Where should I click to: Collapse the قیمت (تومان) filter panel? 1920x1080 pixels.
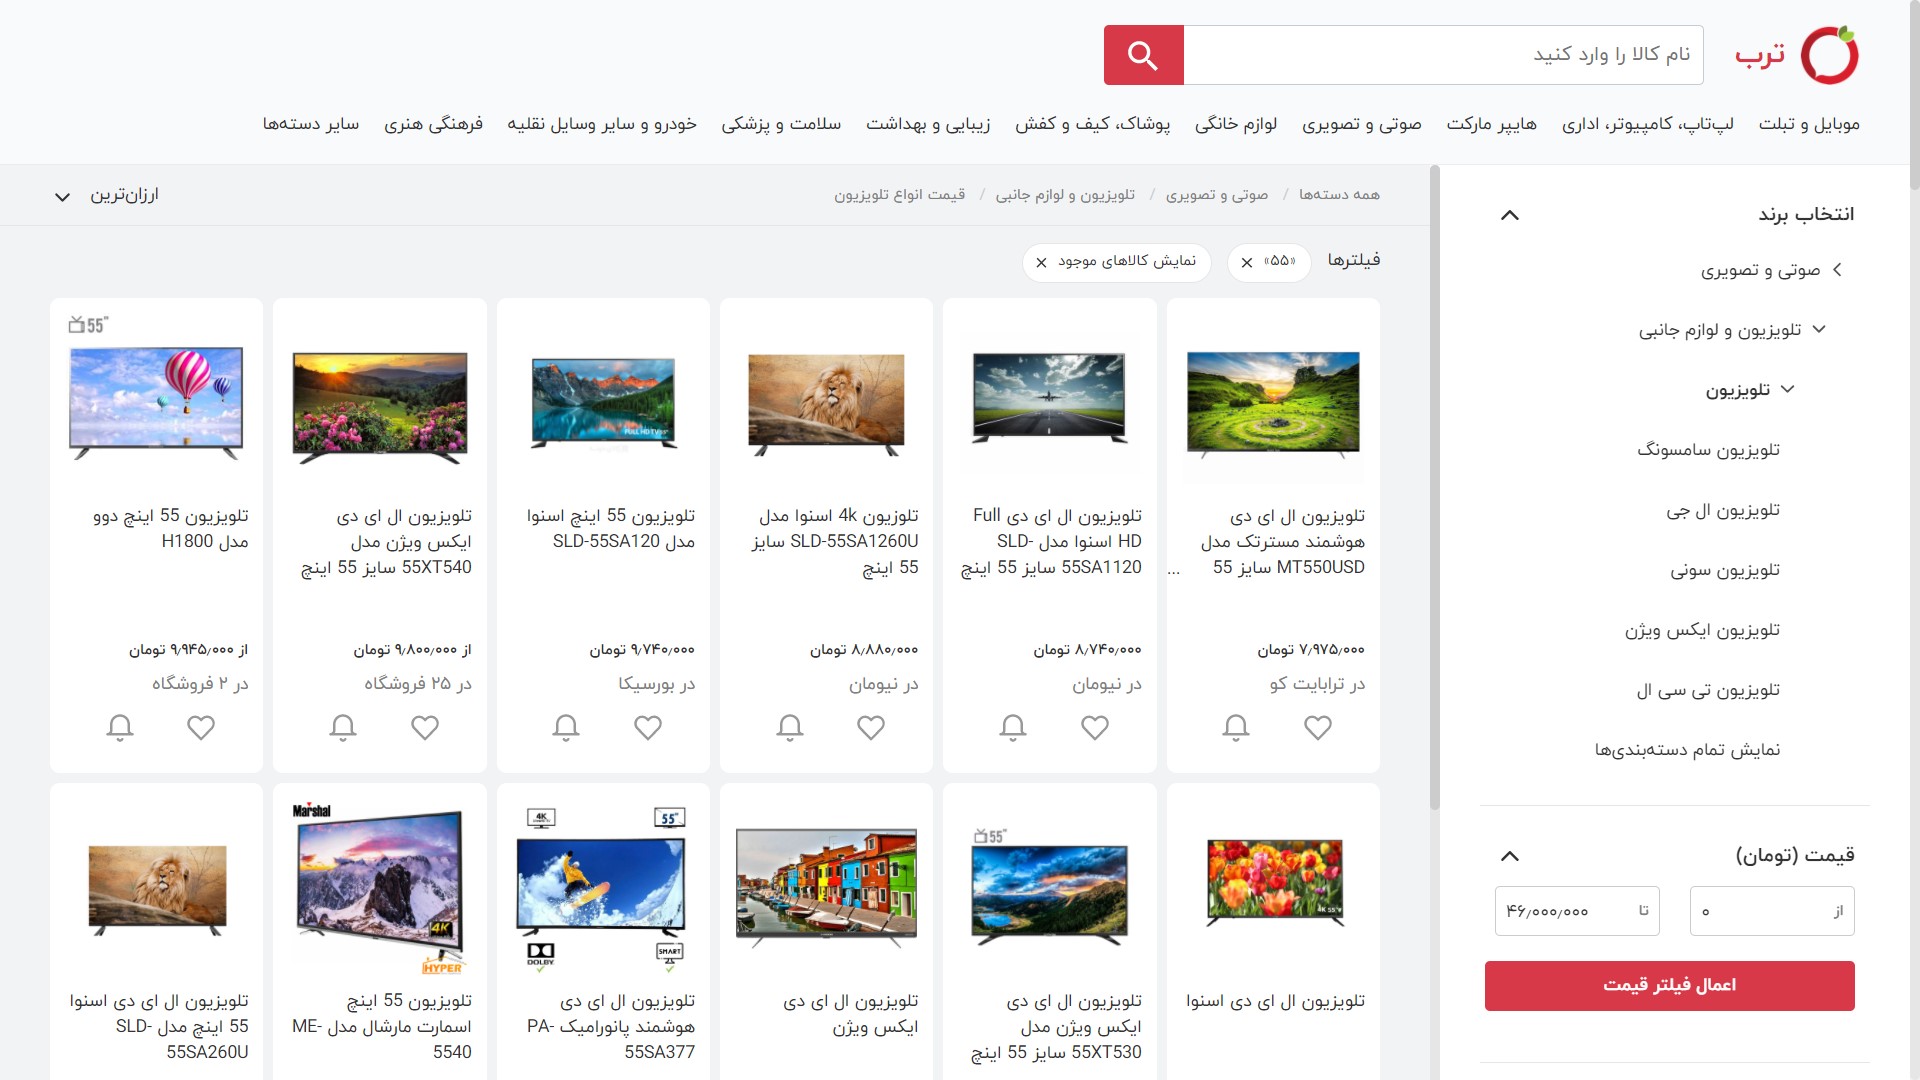click(x=1510, y=856)
